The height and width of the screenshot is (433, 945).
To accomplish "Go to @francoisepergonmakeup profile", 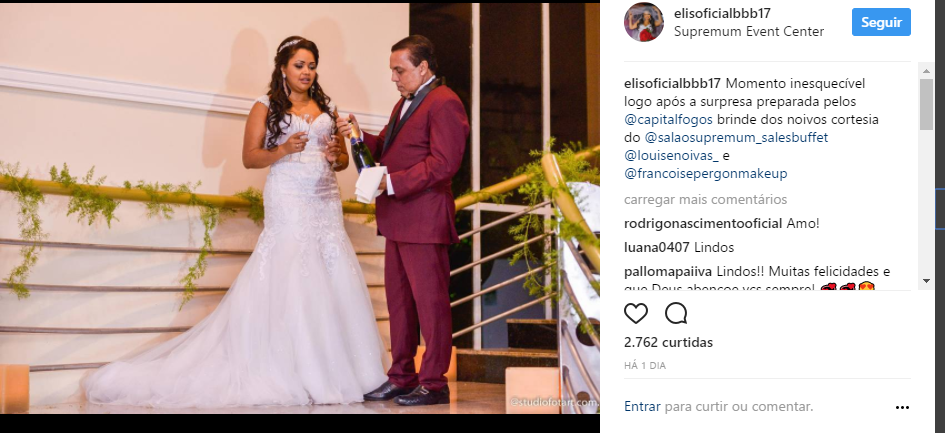I will 706,174.
